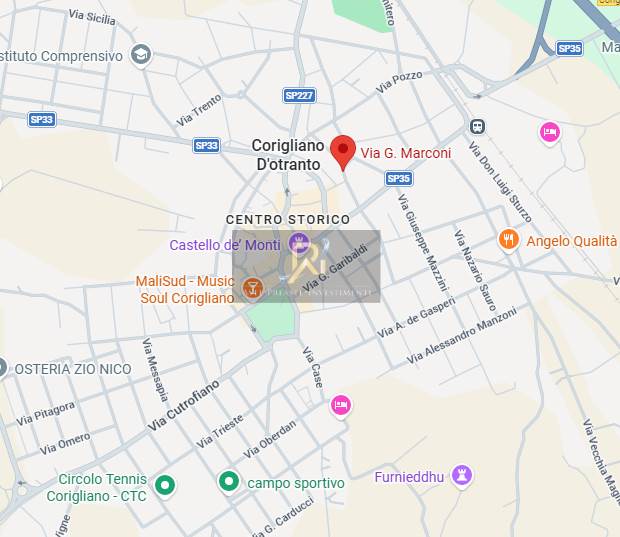Open the MaliSud cocktail bar marker
Viewport: 620px width, 537px height.
click(x=252, y=288)
